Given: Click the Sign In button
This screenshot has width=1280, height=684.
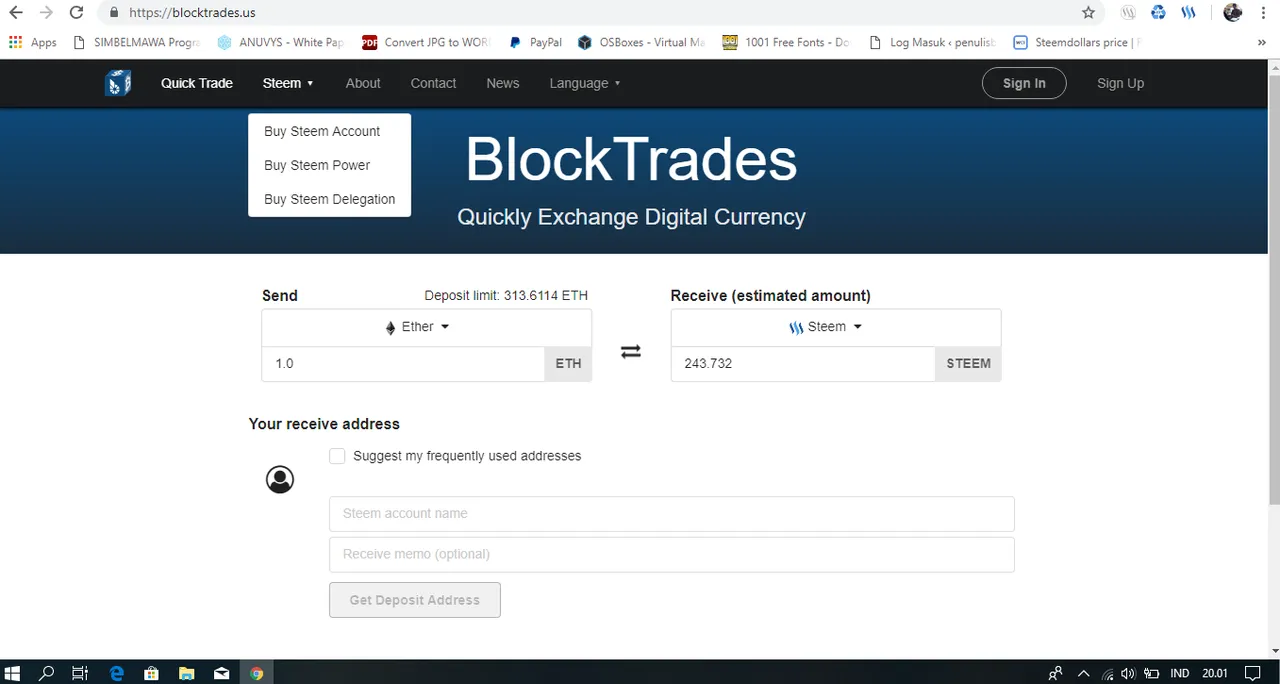Looking at the screenshot, I should (1024, 83).
